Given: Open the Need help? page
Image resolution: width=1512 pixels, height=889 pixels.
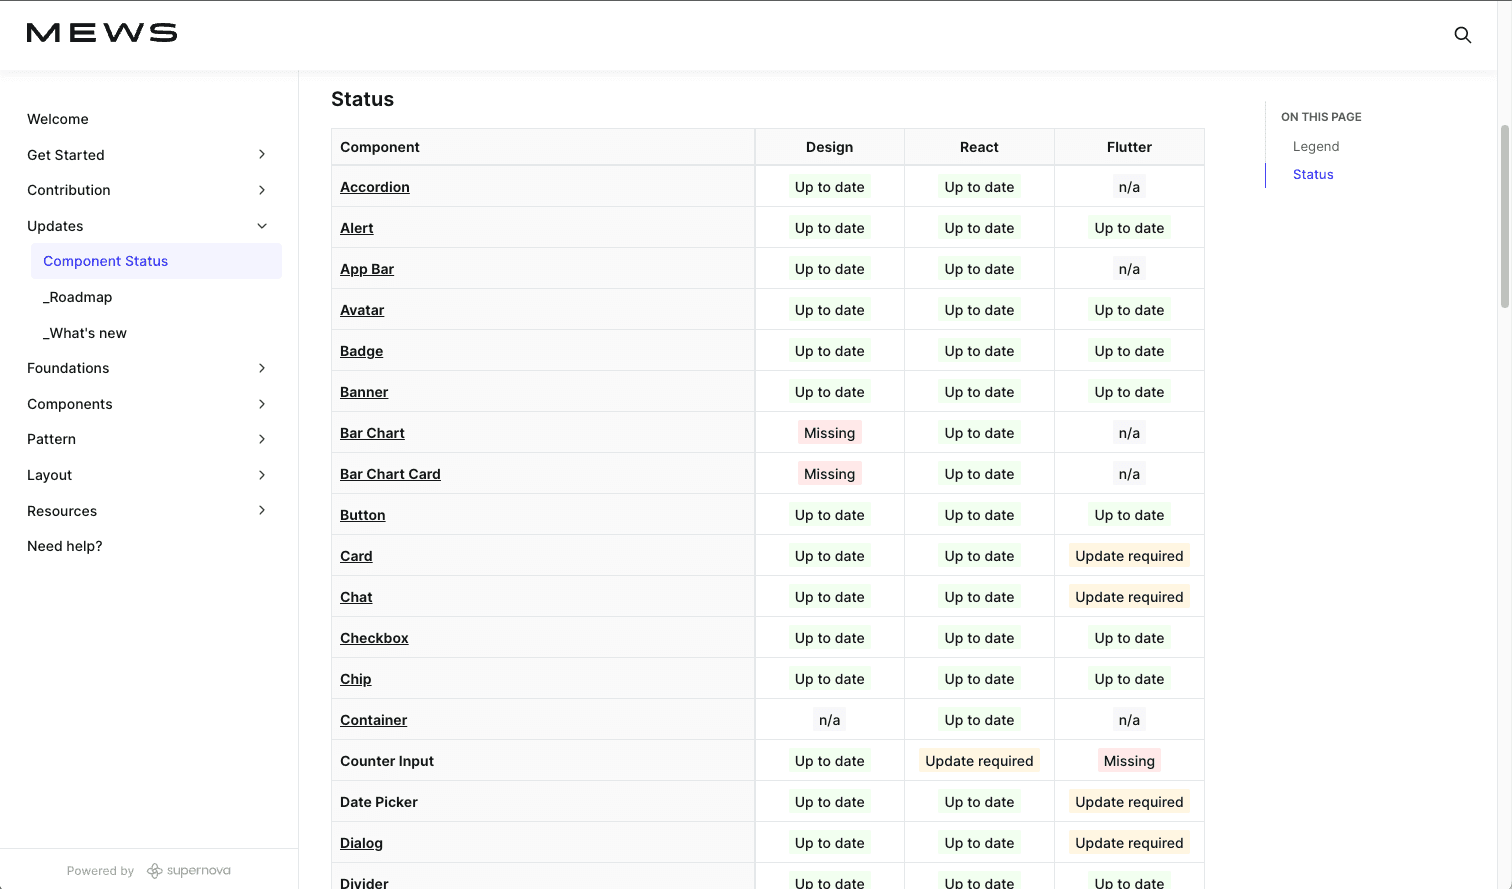Looking at the screenshot, I should click(65, 546).
